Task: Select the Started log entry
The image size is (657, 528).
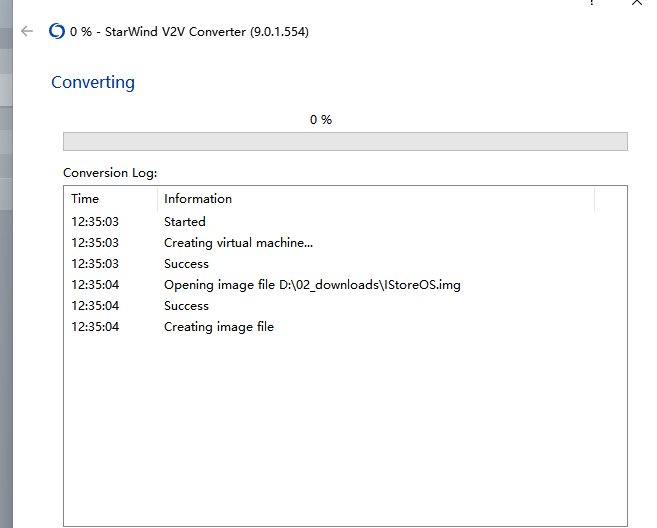Action: 185,222
